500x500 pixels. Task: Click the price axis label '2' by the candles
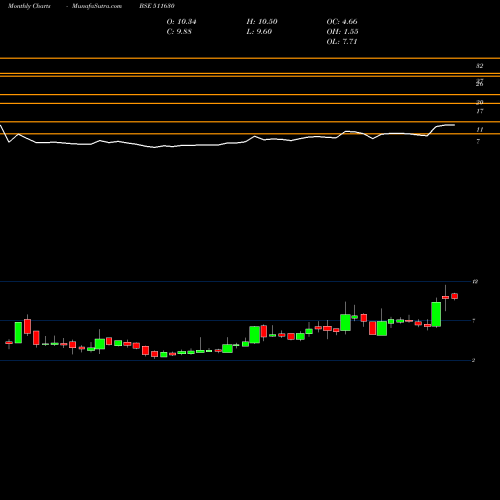[x=473, y=360]
